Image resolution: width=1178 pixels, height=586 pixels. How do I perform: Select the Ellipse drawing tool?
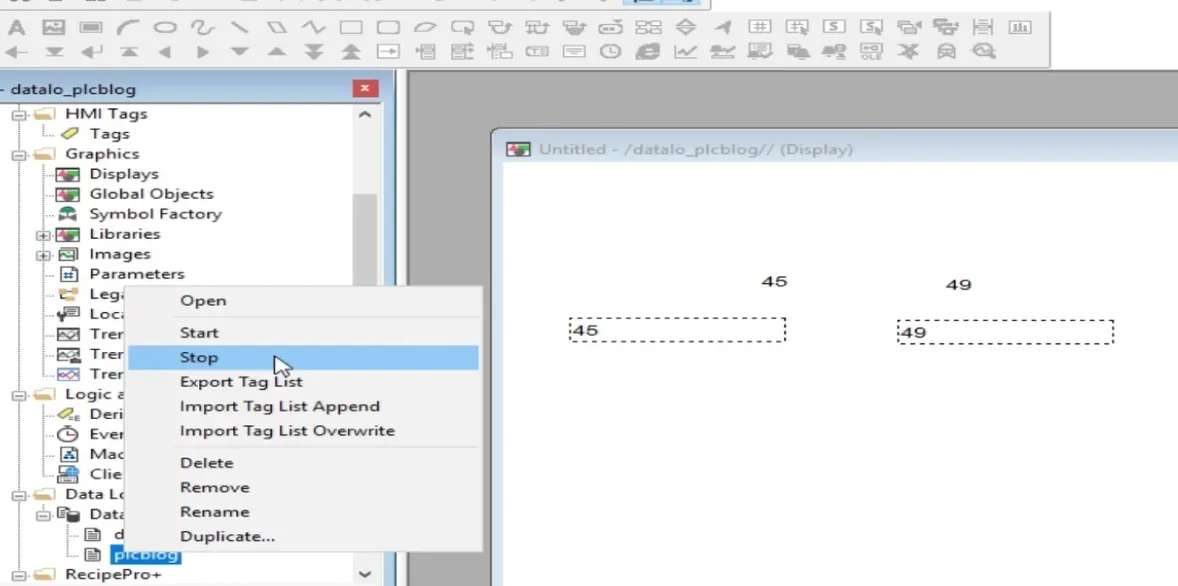coord(165,28)
